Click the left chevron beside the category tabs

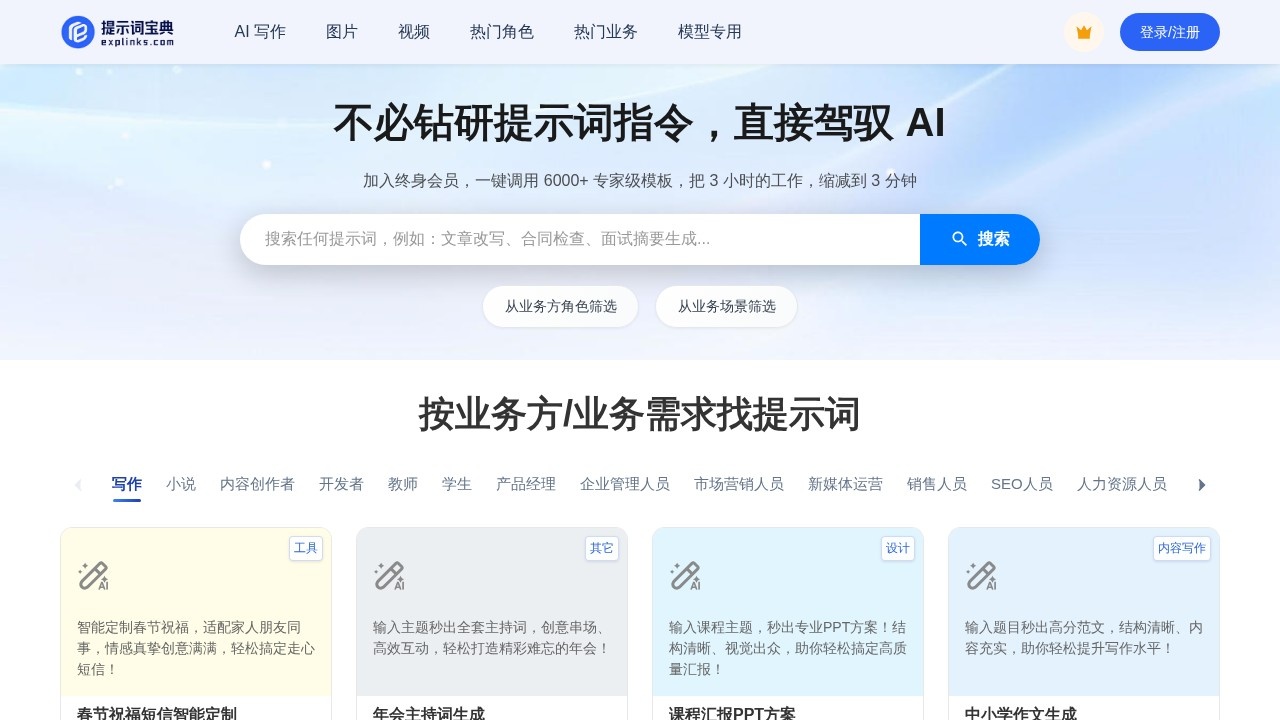click(78, 485)
